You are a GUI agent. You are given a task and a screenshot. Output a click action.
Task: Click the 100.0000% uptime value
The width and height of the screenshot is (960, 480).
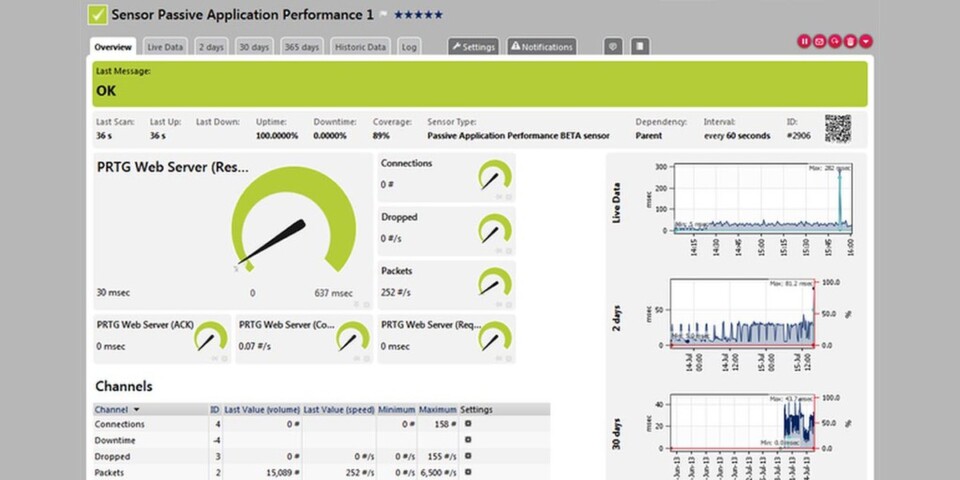pos(277,136)
